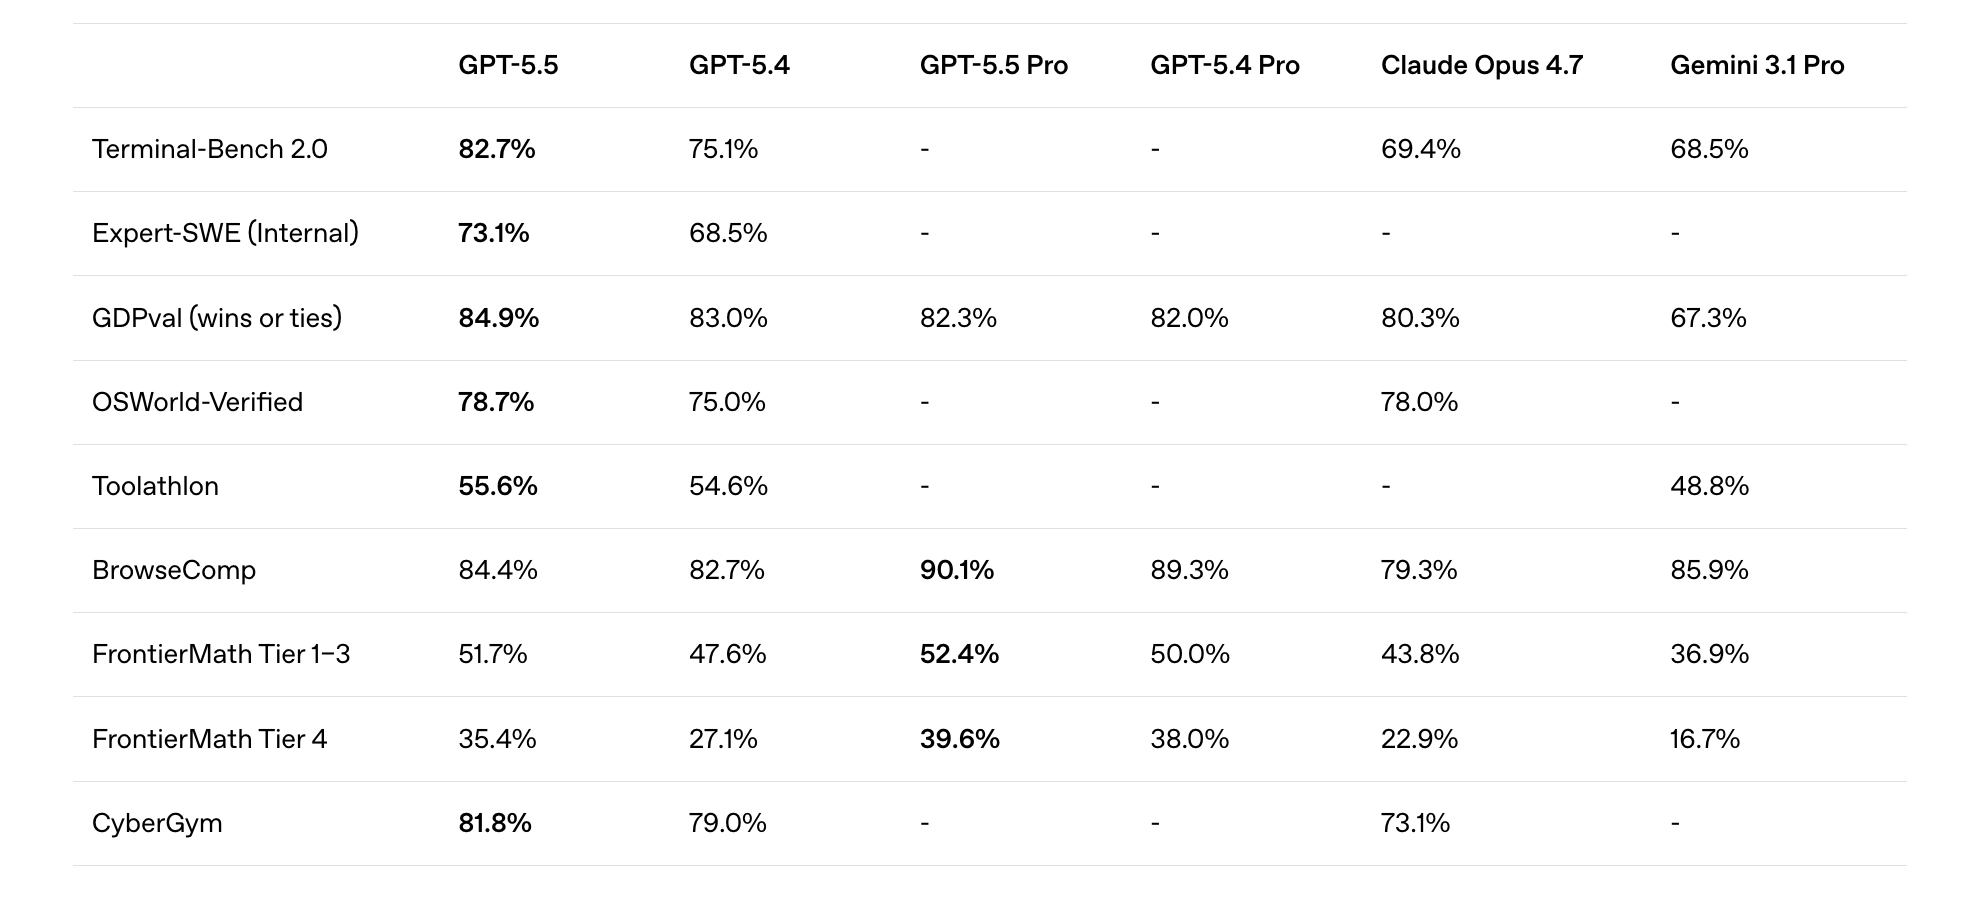Click the bold 39.6% FrontierMath Tier 4 value

pos(959,739)
